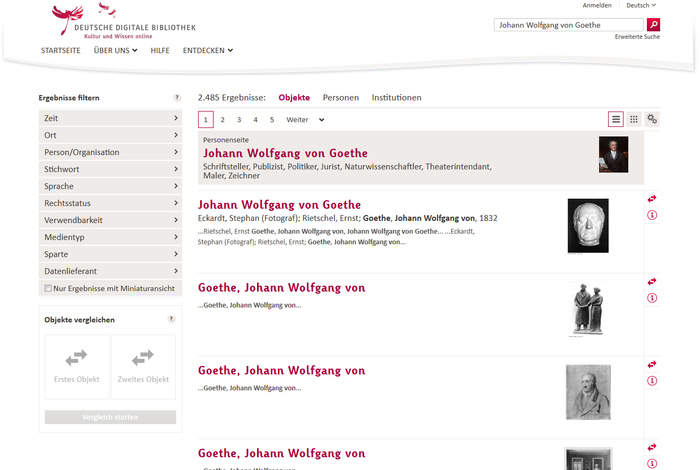Open the HILFE page
The image size is (700, 470).
pyautogui.click(x=160, y=50)
